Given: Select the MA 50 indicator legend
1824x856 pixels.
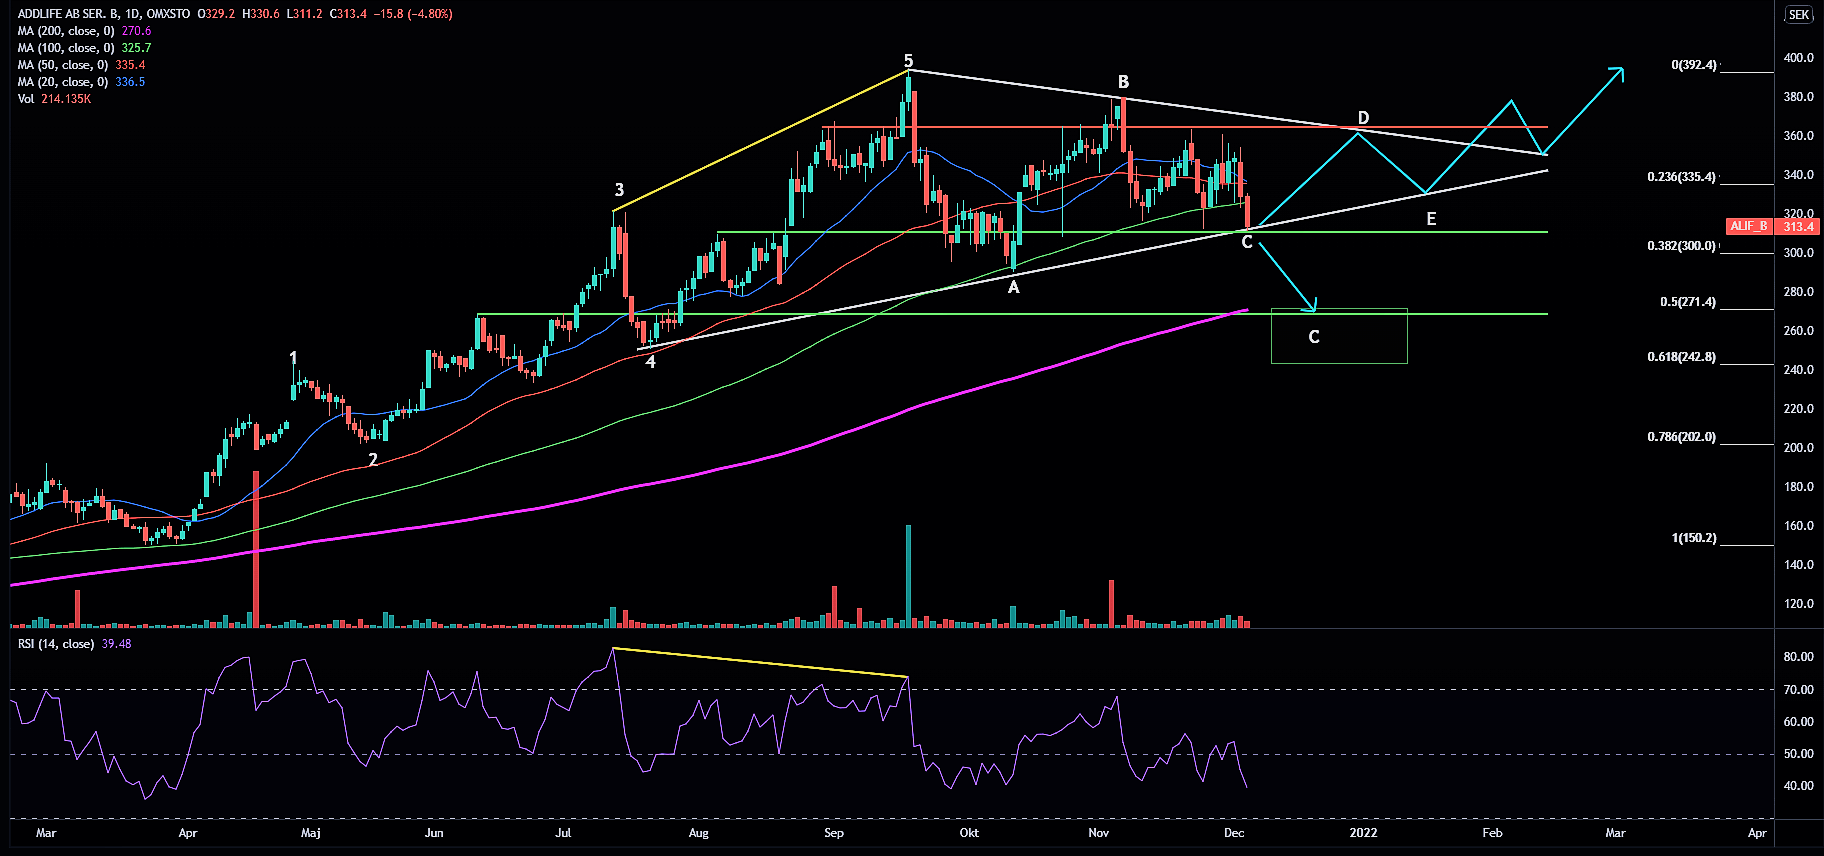Looking at the screenshot, I should pos(63,65).
